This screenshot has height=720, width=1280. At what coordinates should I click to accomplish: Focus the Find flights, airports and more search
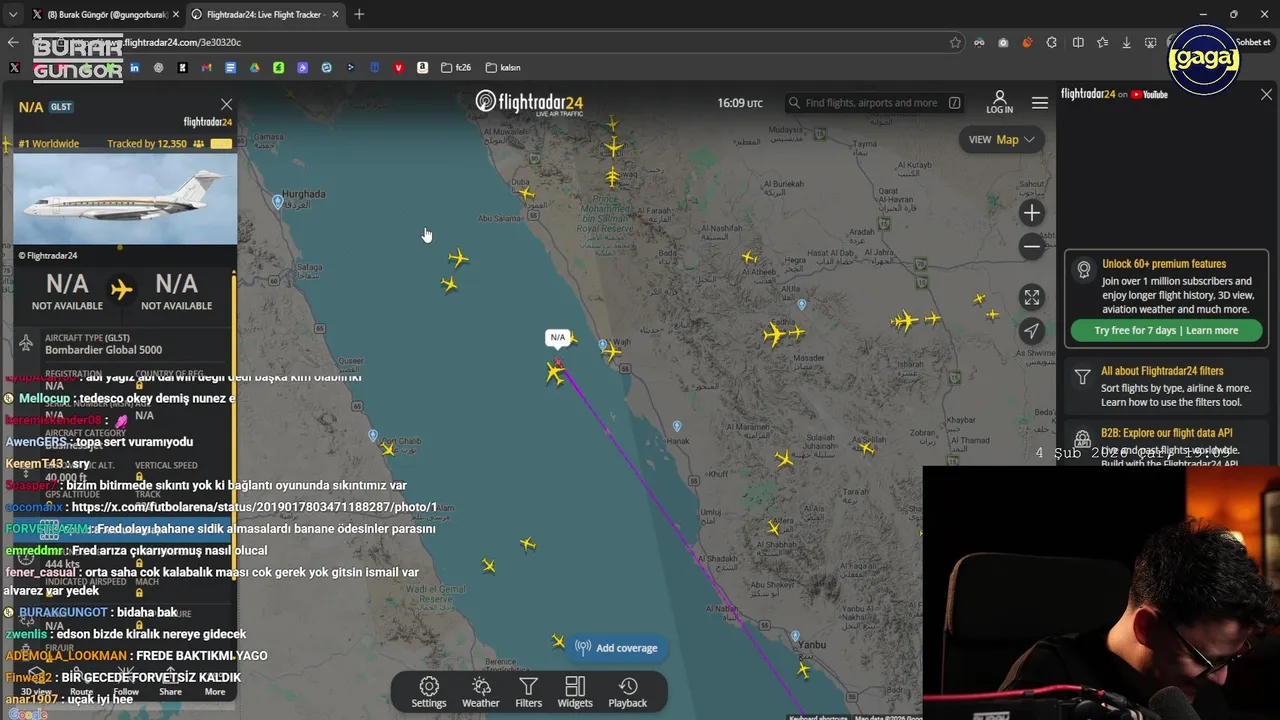pos(875,103)
